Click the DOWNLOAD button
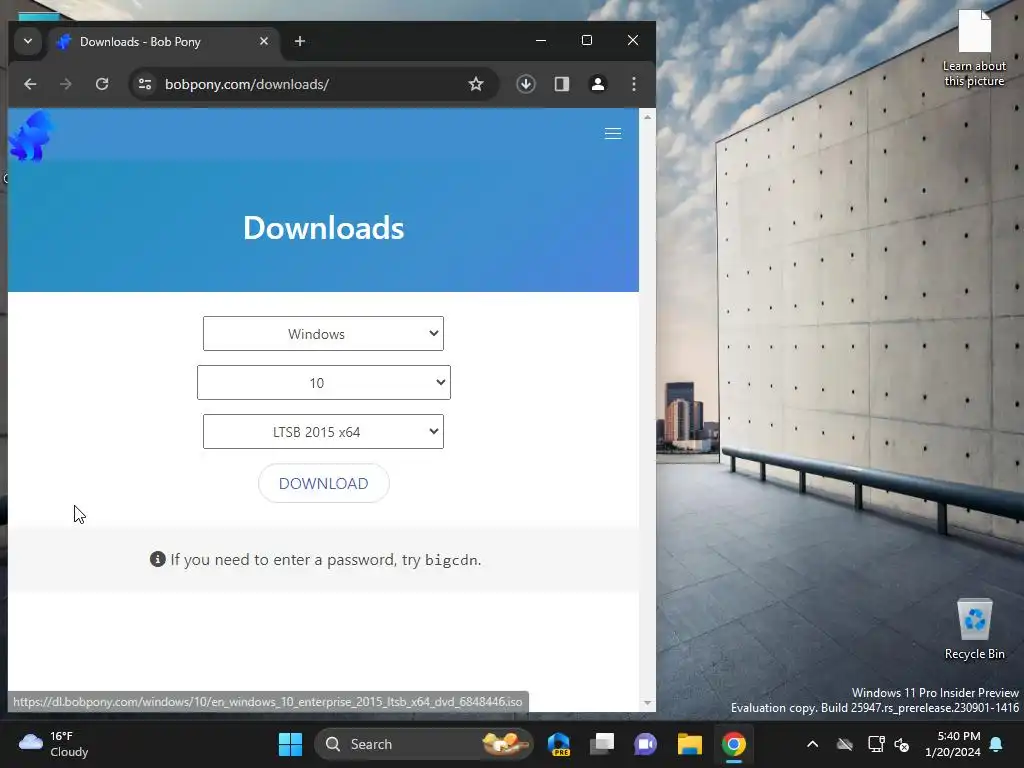1024x768 pixels. (324, 483)
